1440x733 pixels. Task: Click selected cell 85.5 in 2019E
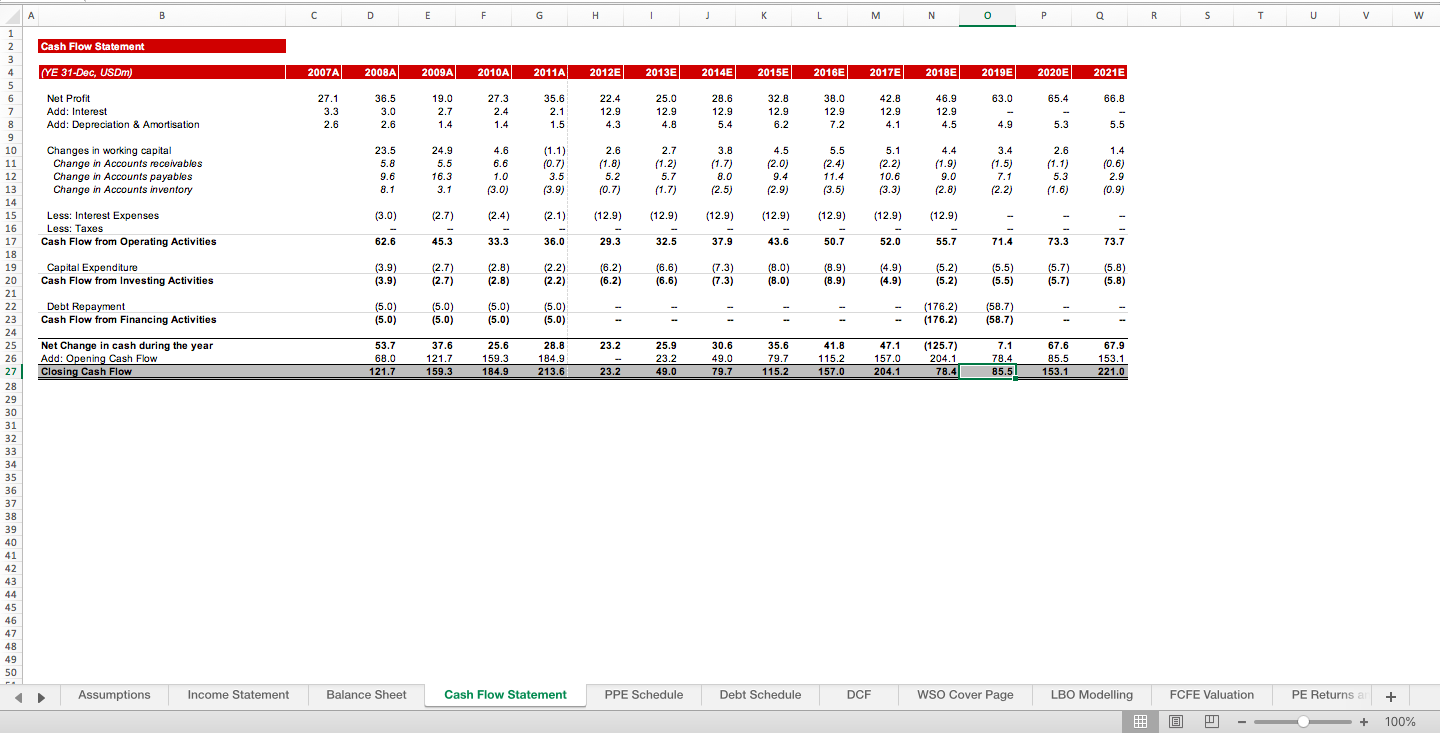coord(988,372)
